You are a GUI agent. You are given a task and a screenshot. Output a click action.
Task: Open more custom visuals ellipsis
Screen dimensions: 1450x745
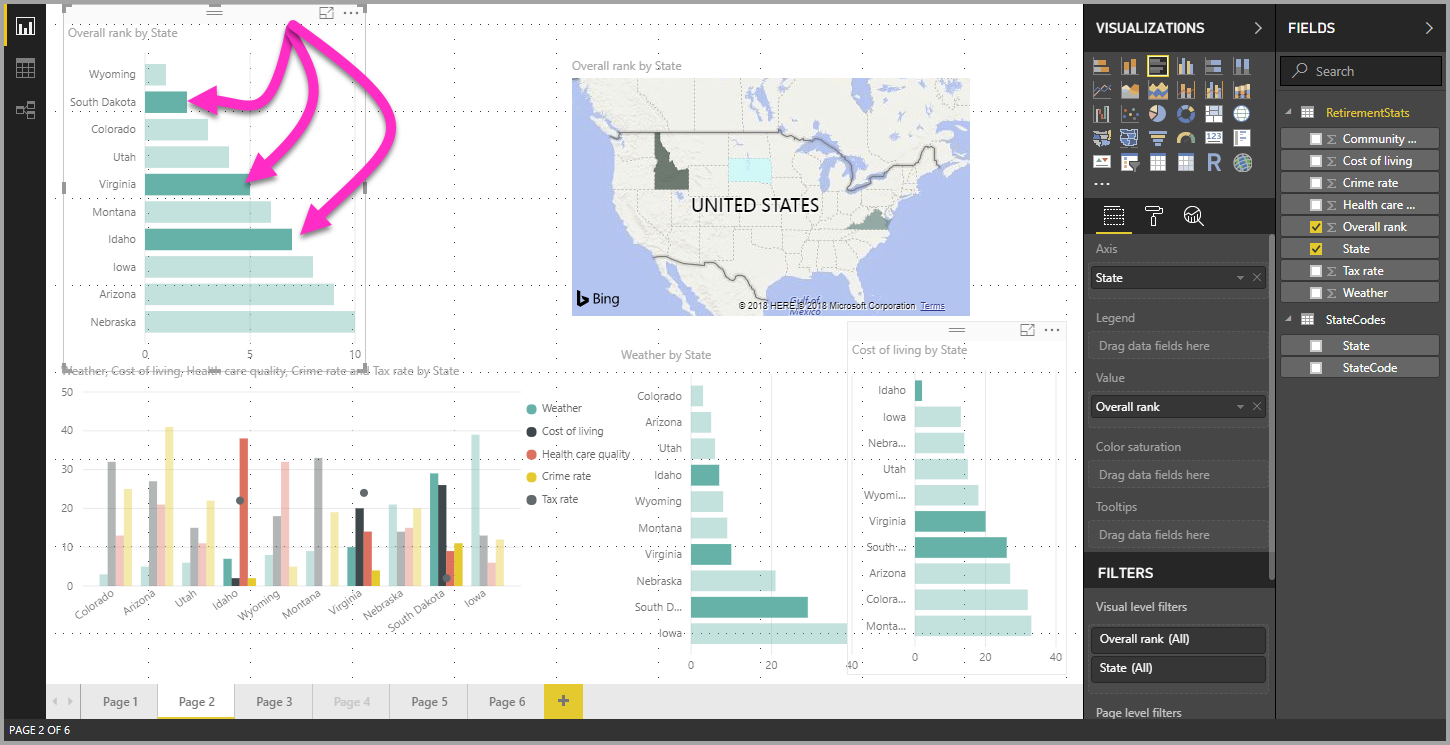pos(1102,184)
